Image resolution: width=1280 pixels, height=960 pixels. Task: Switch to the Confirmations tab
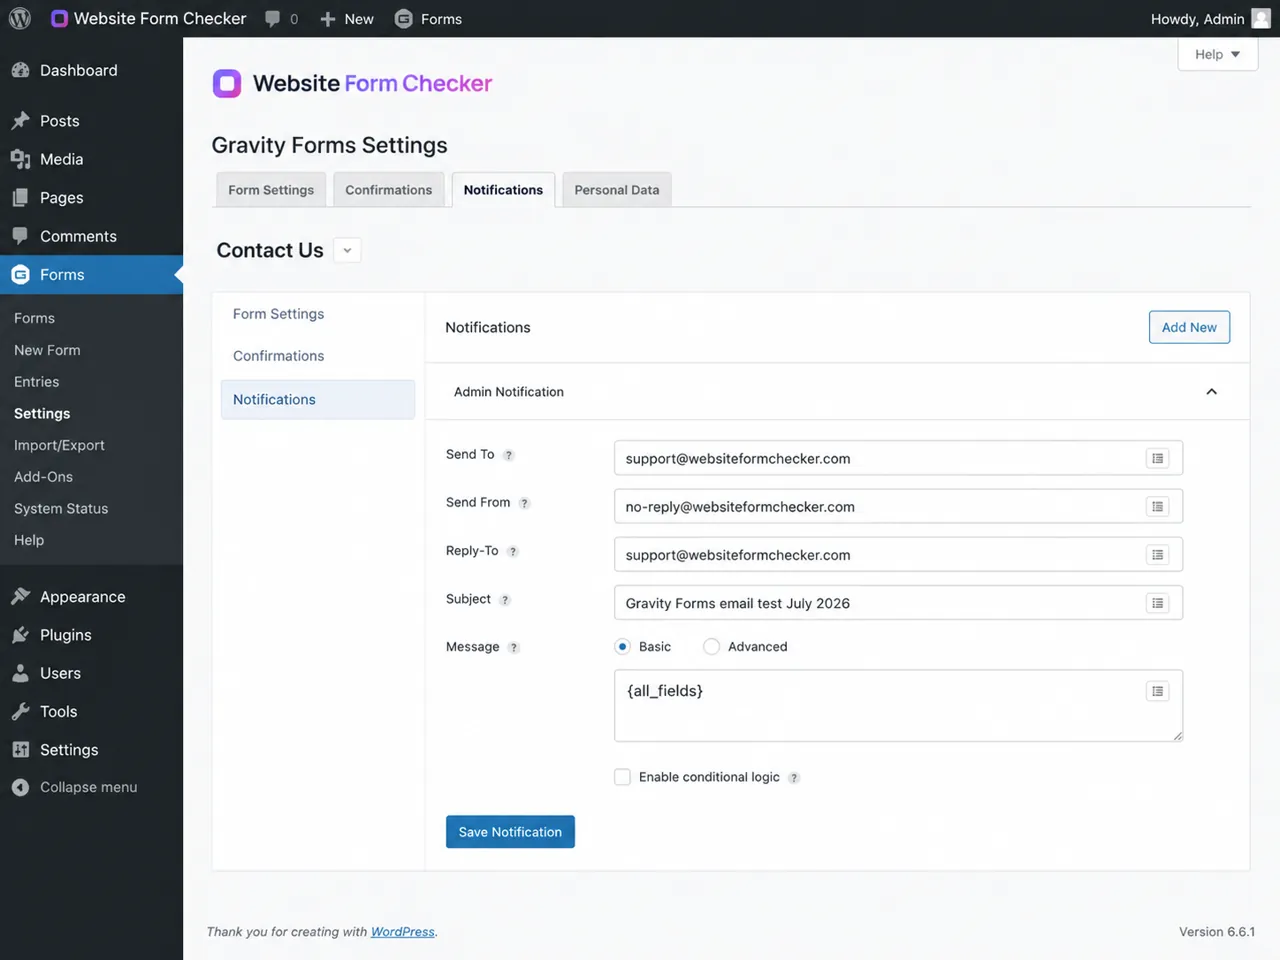coord(388,190)
